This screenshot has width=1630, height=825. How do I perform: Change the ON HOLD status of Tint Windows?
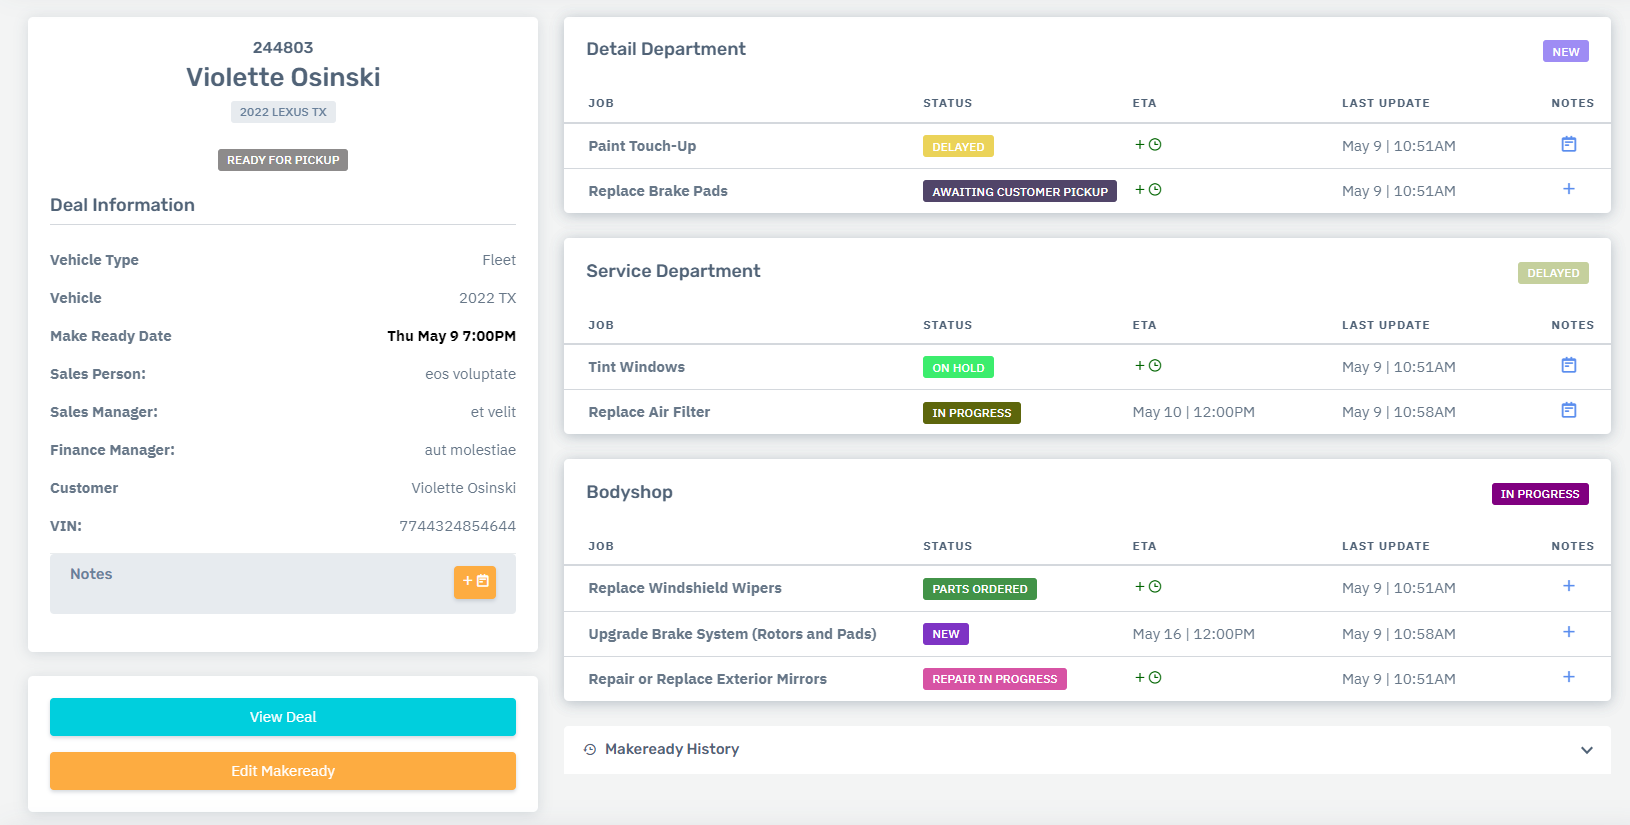pyautogui.click(x=957, y=368)
